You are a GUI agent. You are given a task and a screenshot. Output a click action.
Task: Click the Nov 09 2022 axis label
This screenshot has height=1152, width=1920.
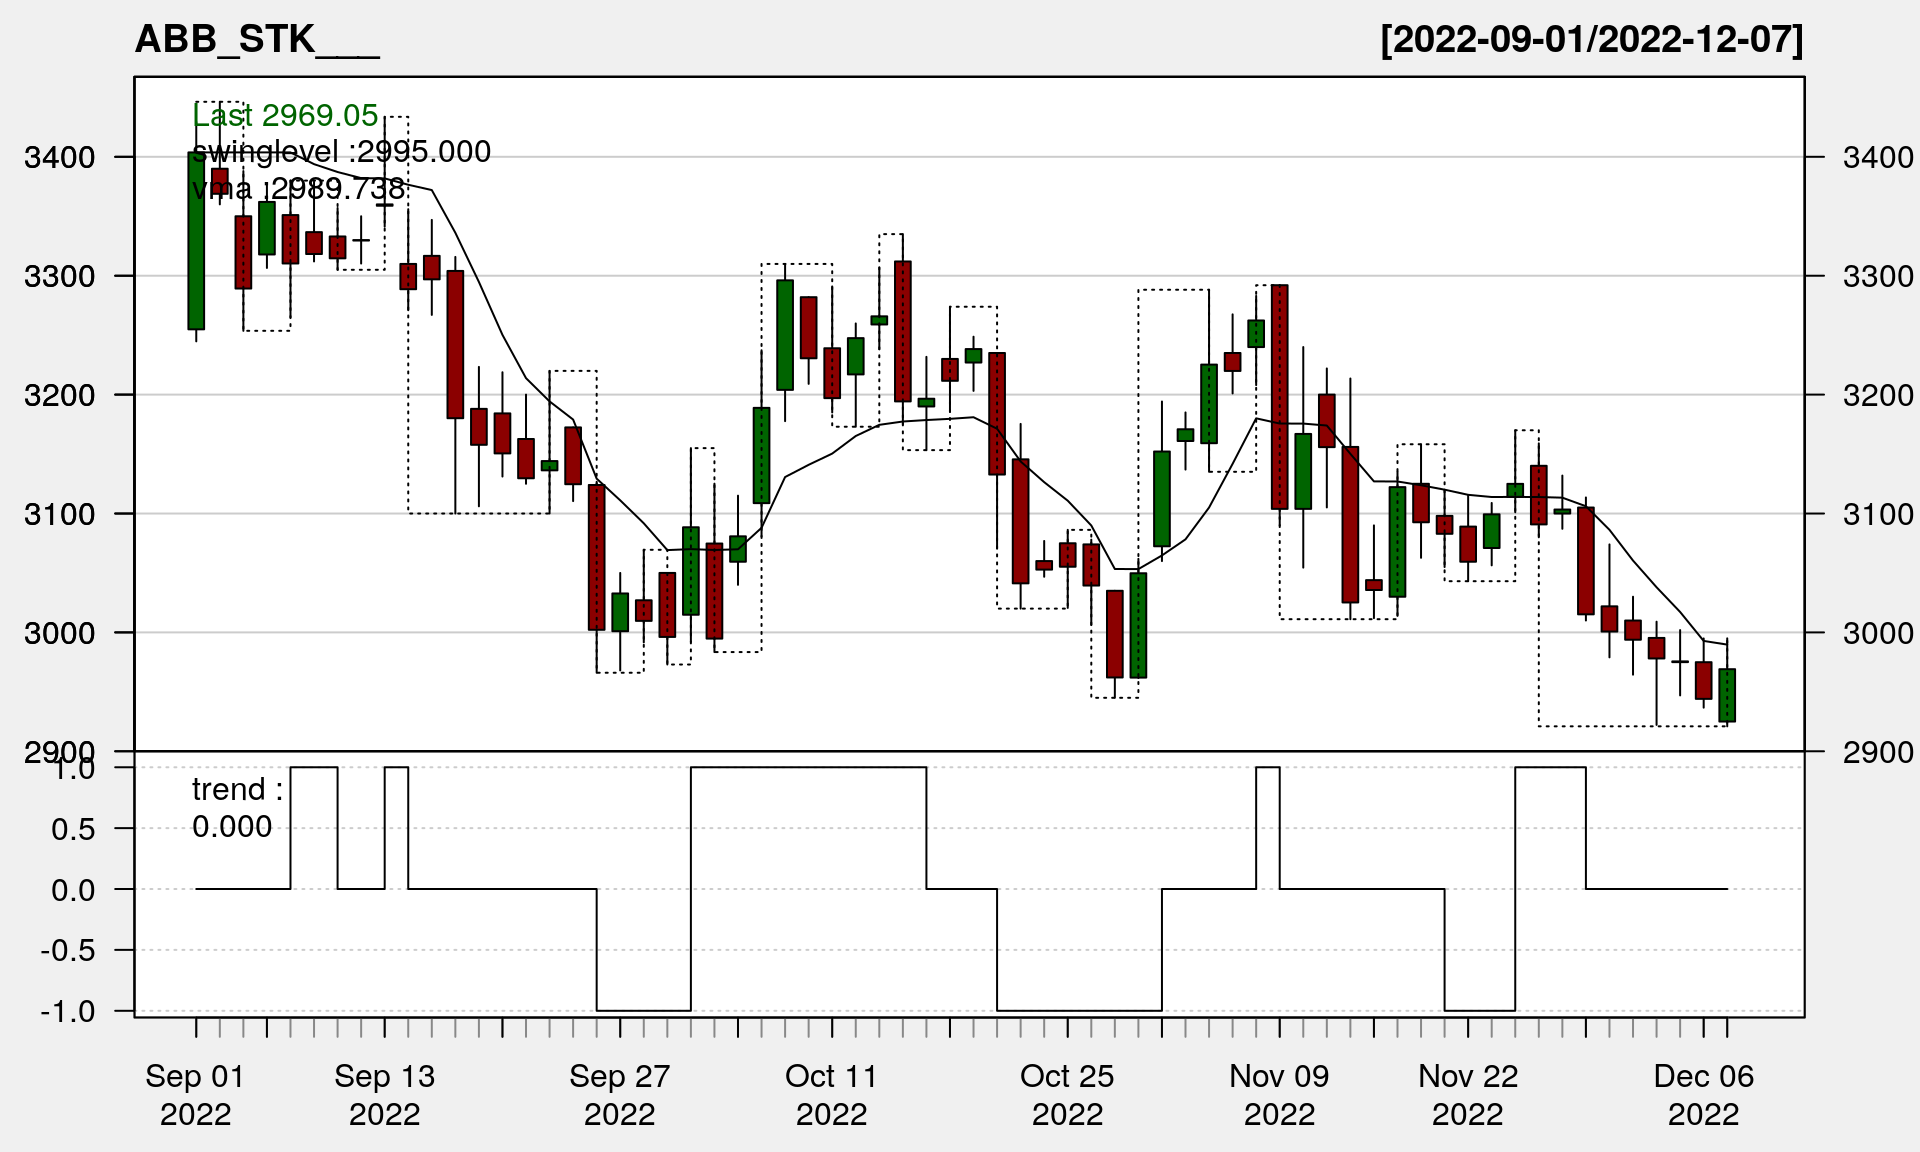1279,1094
